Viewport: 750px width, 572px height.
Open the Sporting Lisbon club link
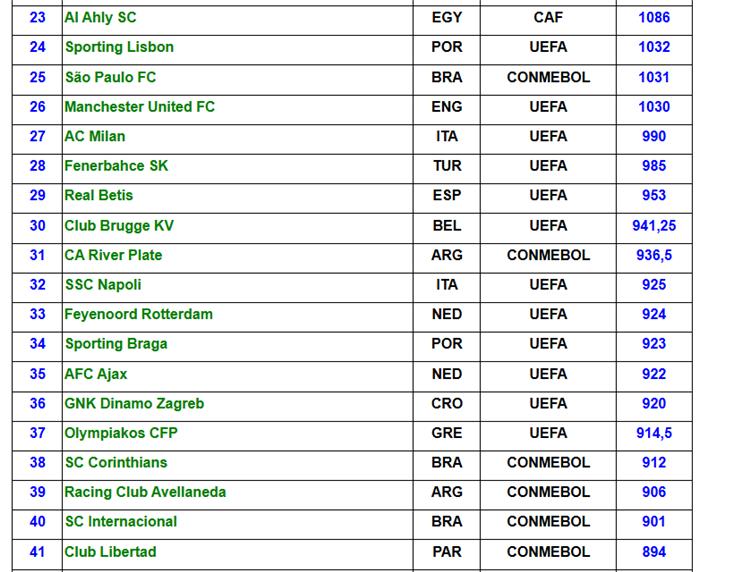tap(119, 47)
